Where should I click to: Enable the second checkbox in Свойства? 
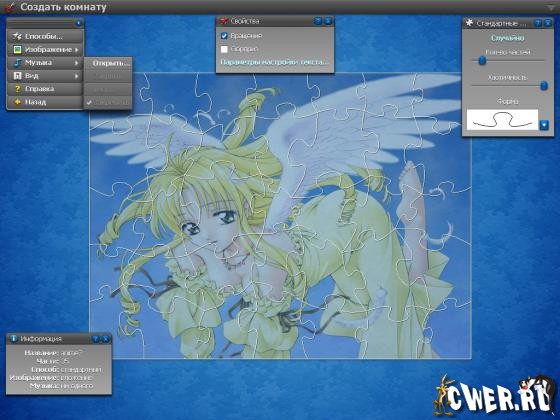pos(224,49)
